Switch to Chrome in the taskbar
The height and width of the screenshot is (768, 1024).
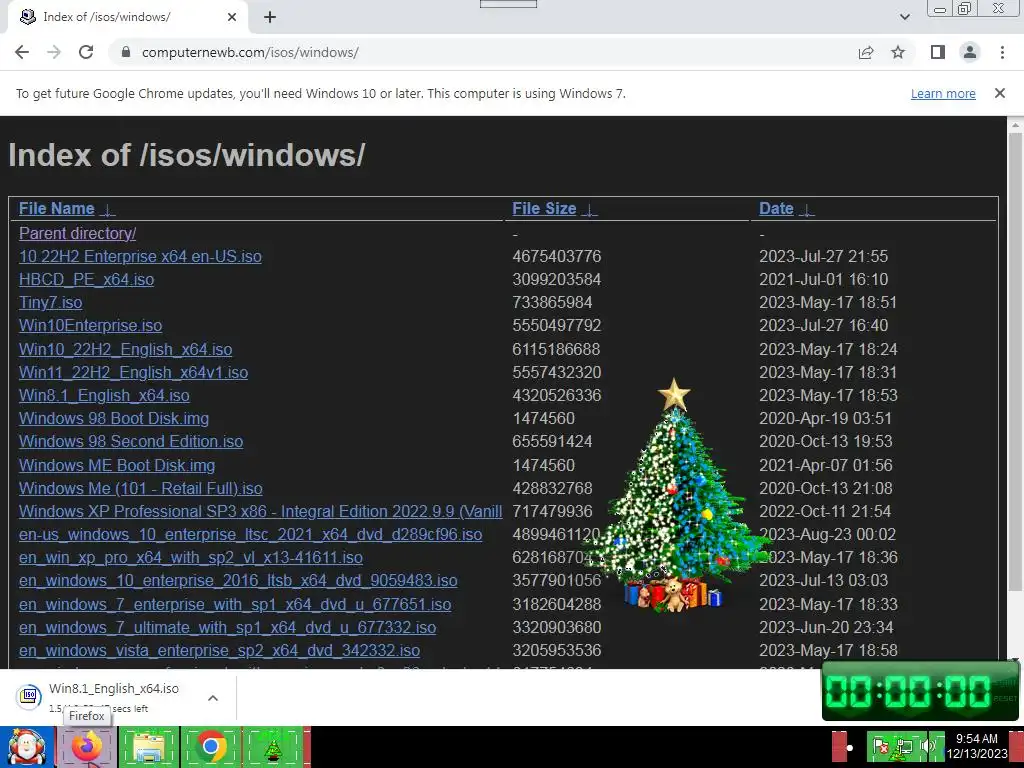click(x=210, y=746)
